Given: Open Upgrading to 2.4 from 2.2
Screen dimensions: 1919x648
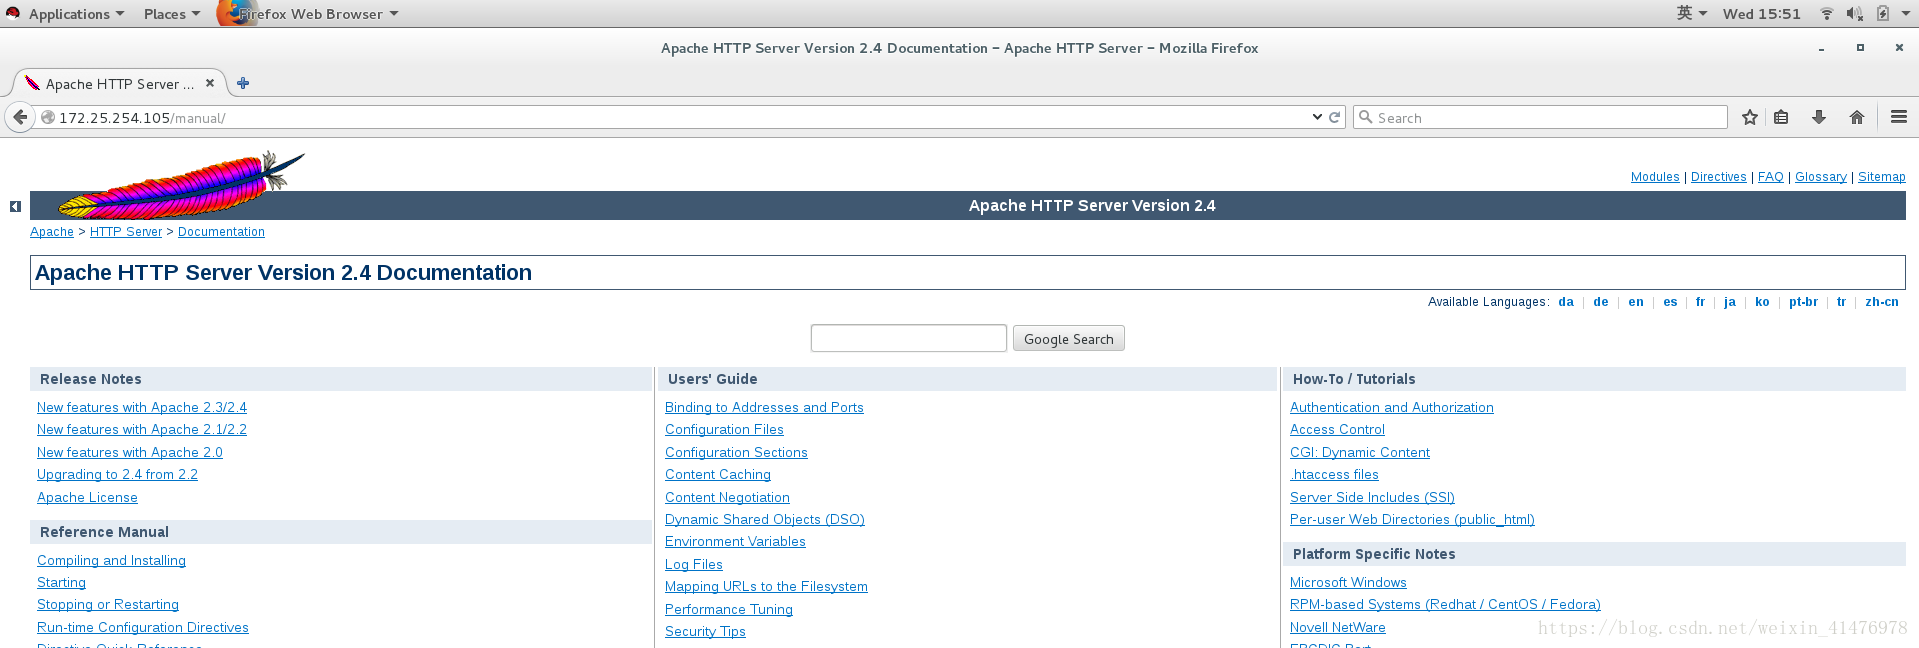Looking at the screenshot, I should pos(117,474).
